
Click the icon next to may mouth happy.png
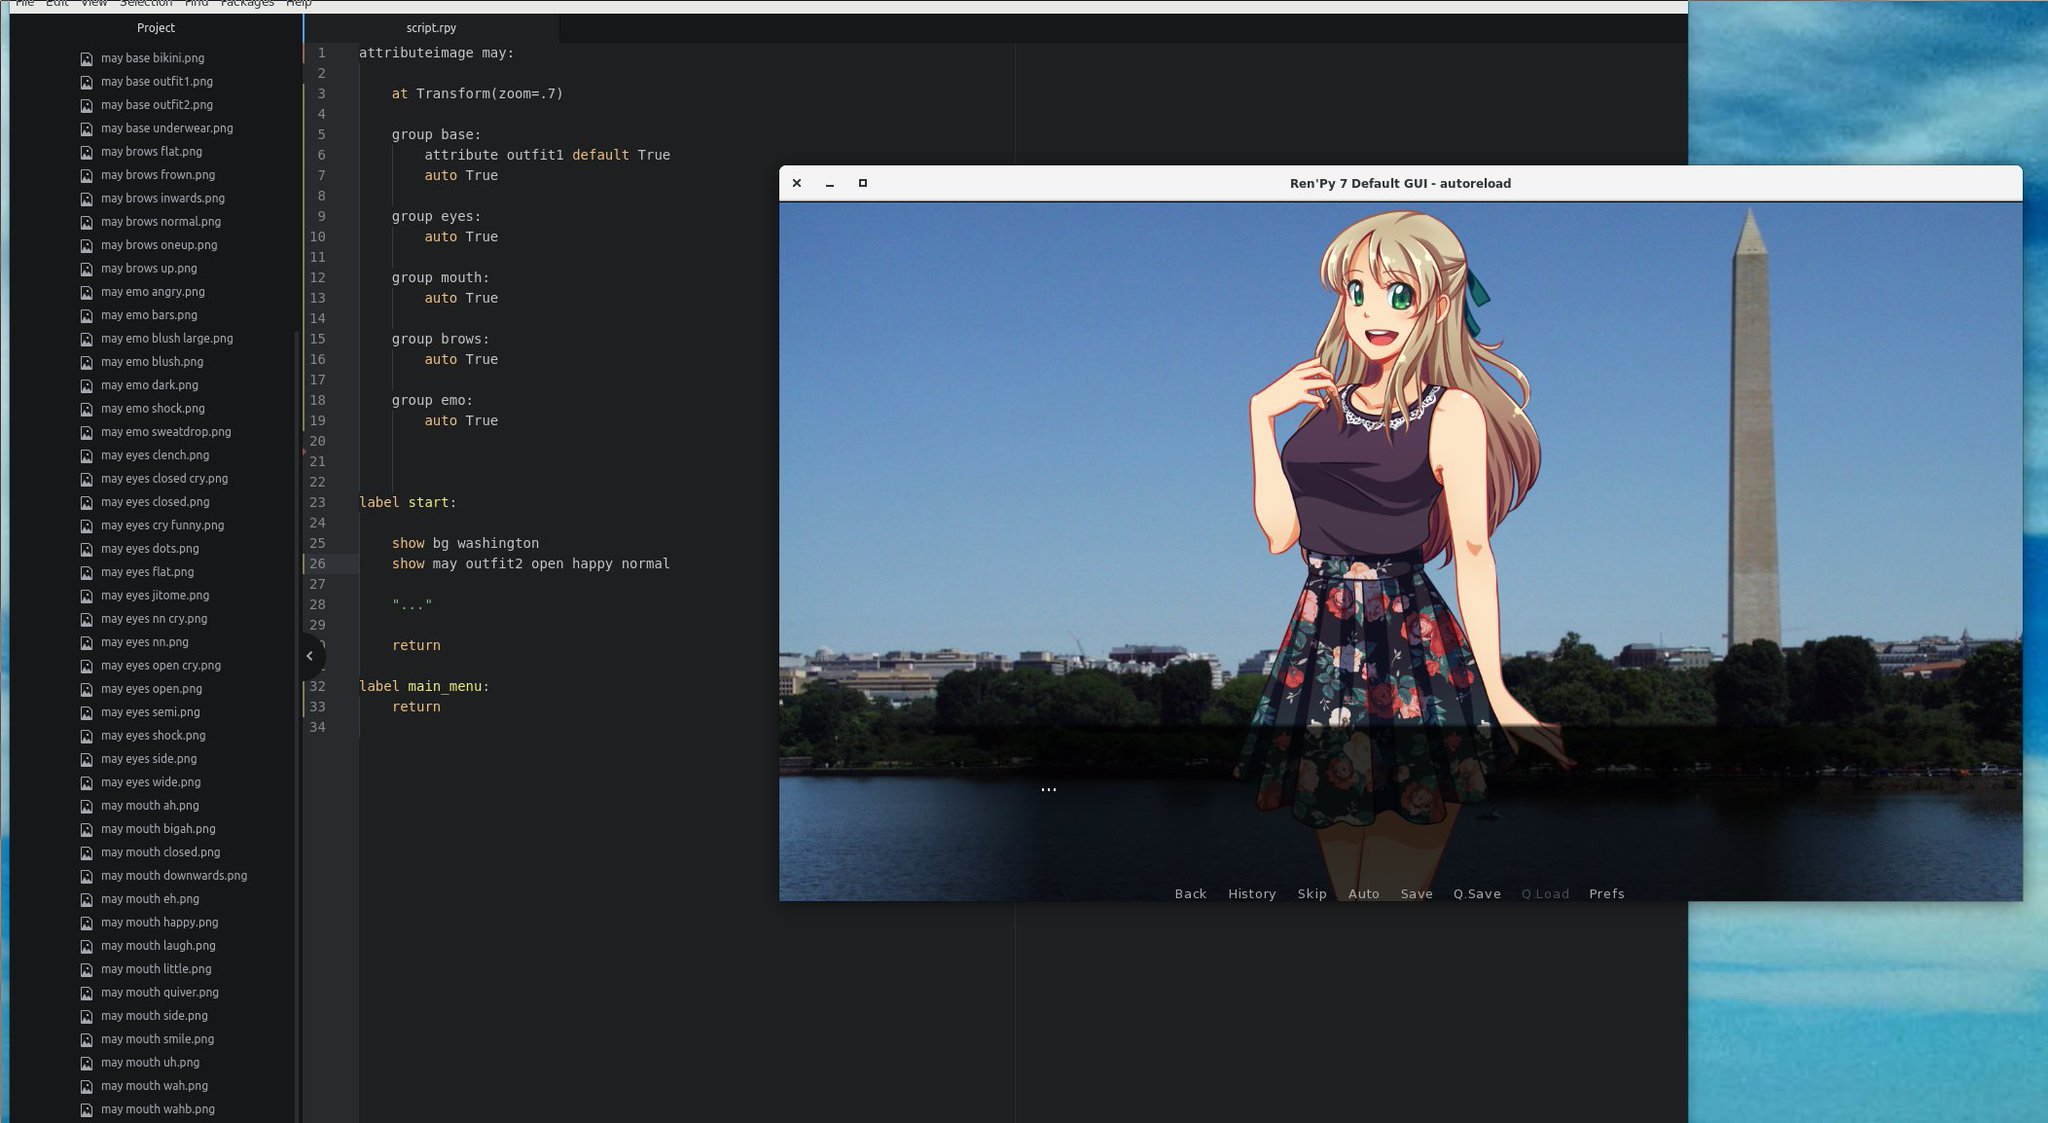click(x=87, y=923)
